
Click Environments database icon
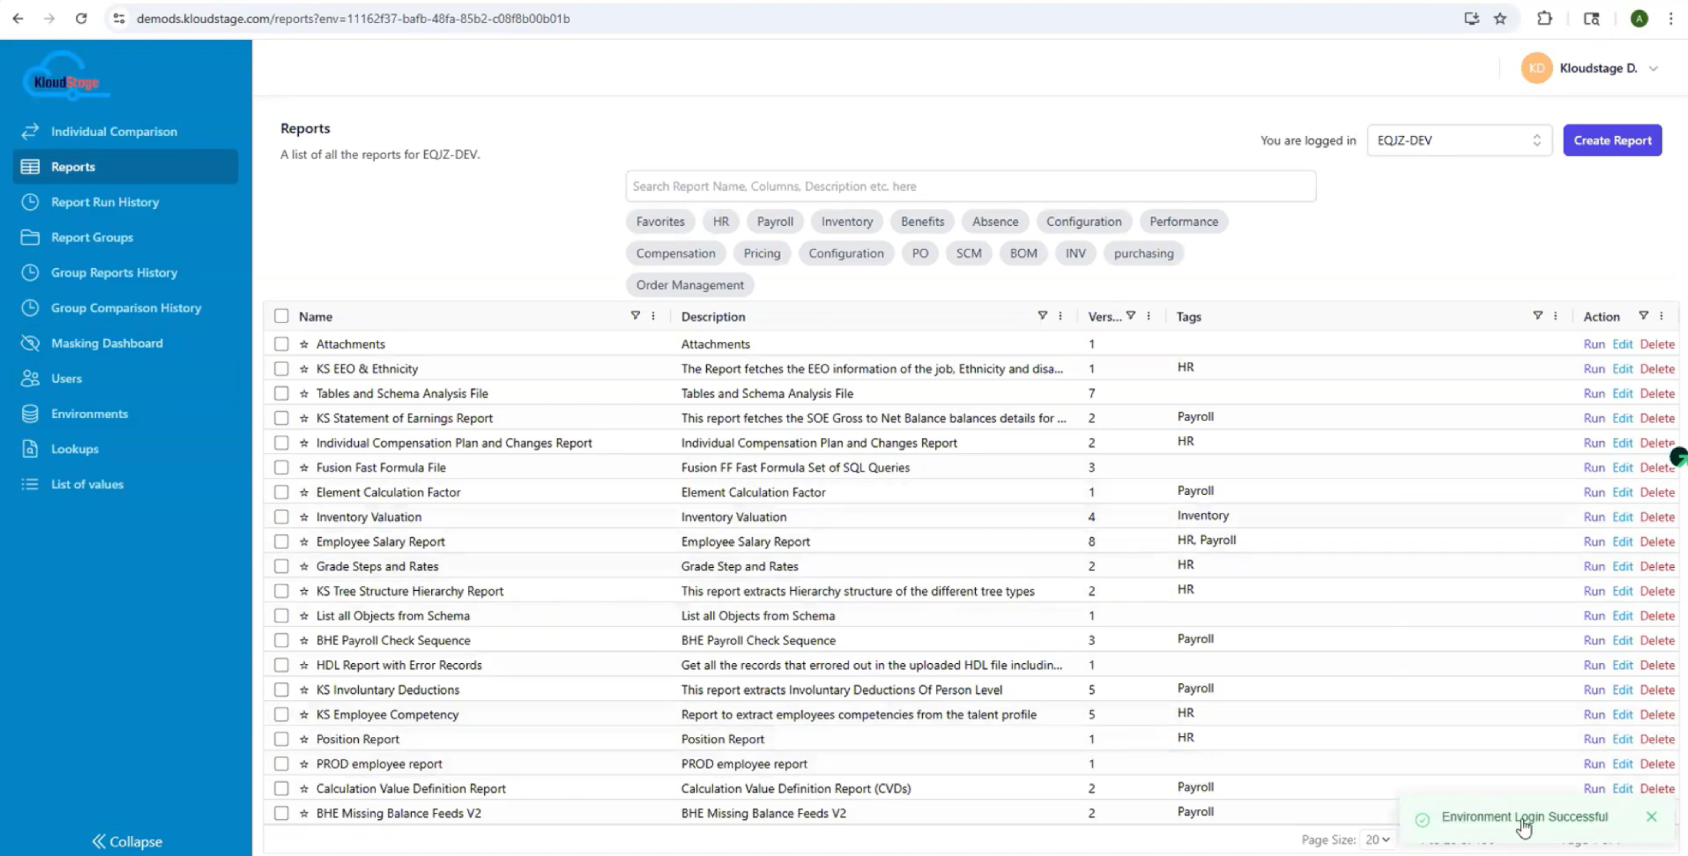[x=30, y=414]
